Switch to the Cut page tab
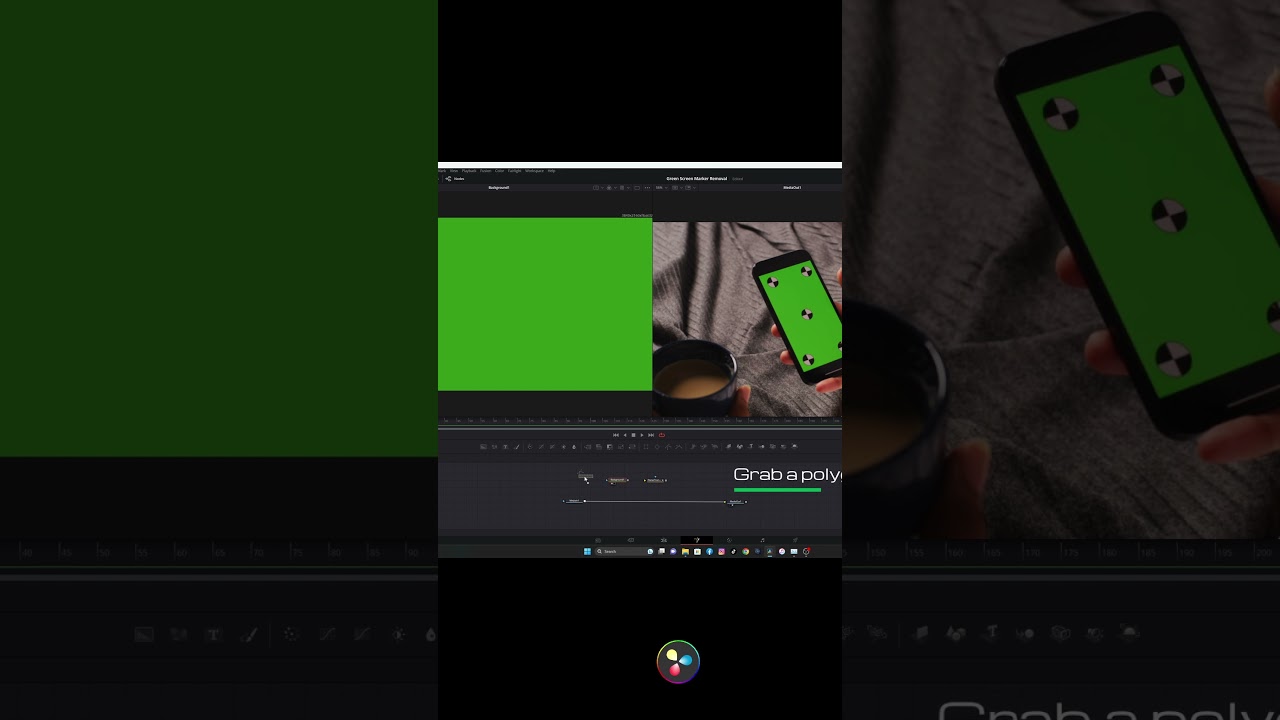Image resolution: width=1280 pixels, height=720 pixels. 631,540
